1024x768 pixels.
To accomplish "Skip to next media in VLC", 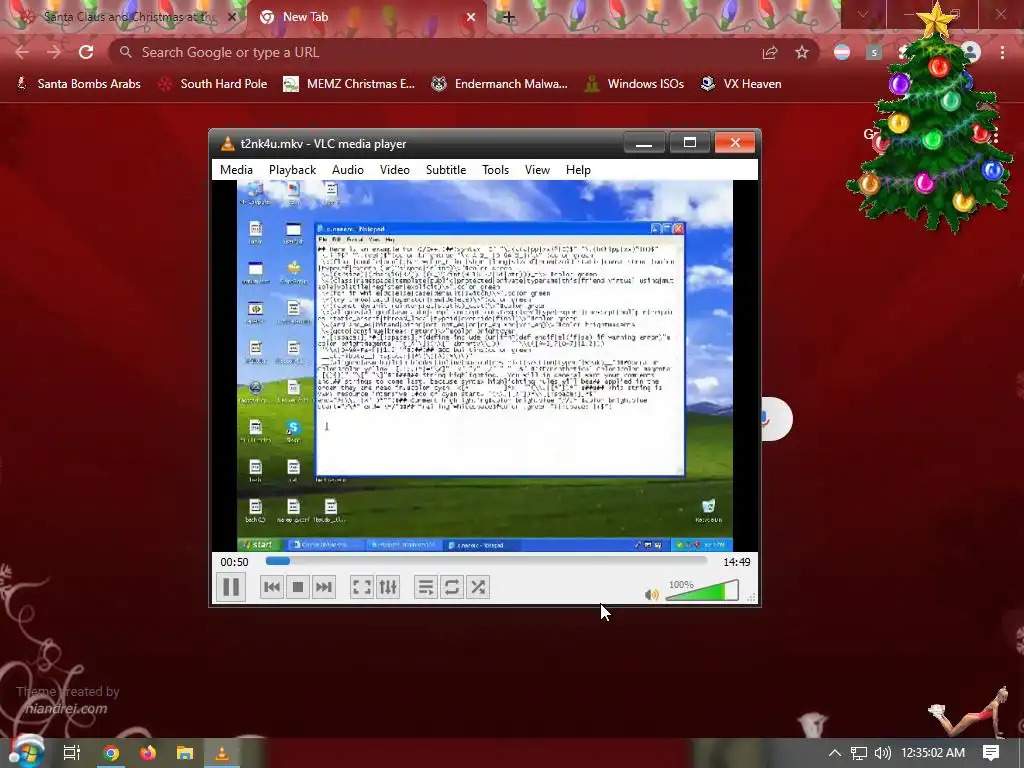I will tap(324, 587).
